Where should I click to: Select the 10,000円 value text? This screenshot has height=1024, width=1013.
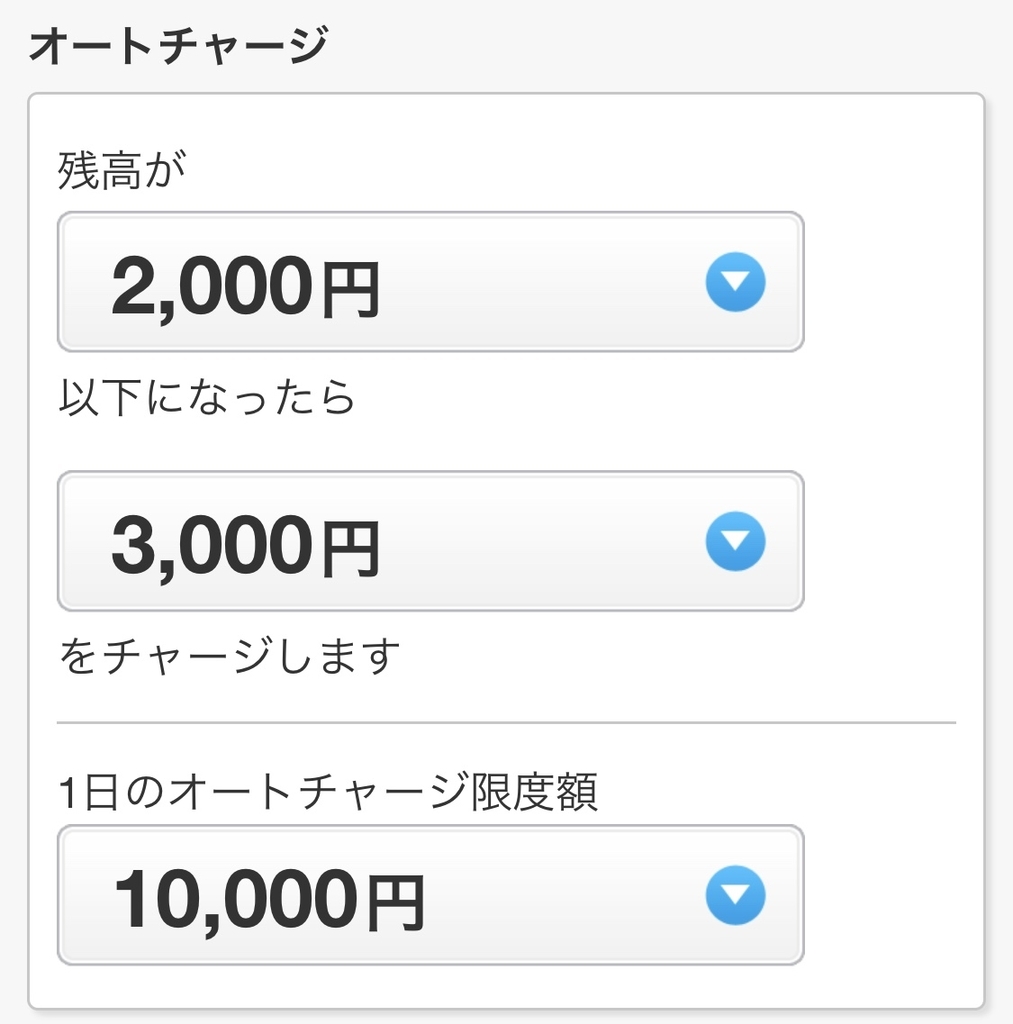[x=269, y=901]
